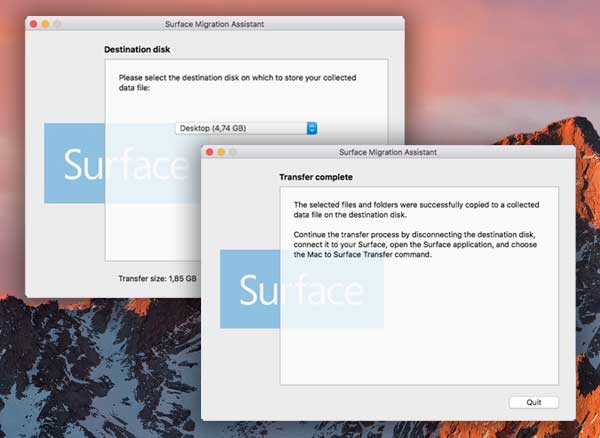Click front window title Surface Migration Assistant
The height and width of the screenshot is (438, 600).
point(388,152)
